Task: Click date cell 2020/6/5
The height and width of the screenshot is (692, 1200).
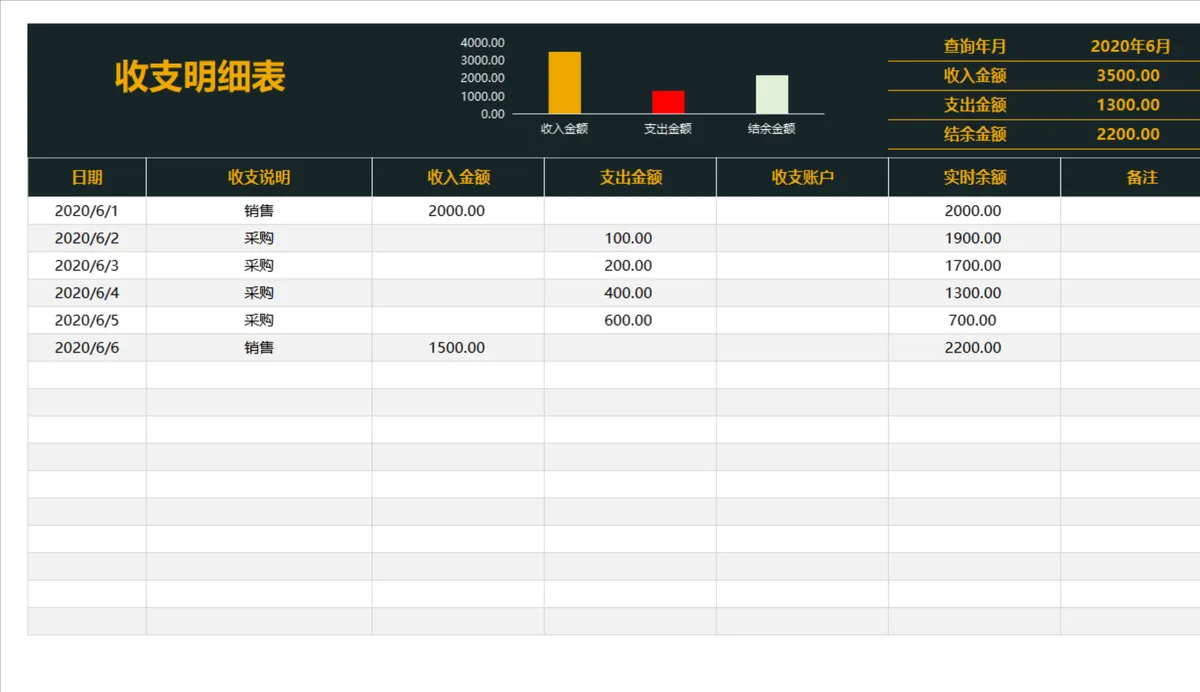Action: coord(87,320)
